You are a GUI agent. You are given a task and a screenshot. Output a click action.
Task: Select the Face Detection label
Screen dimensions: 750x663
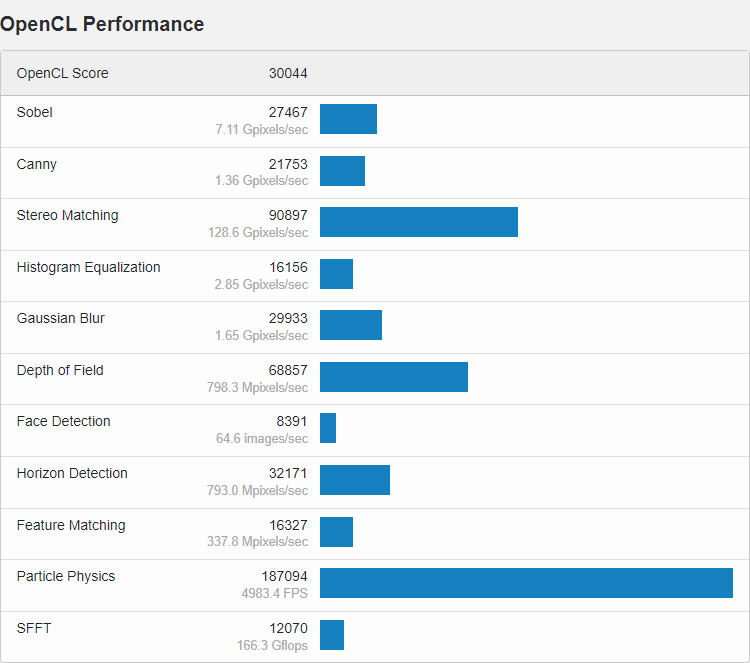tap(64, 421)
